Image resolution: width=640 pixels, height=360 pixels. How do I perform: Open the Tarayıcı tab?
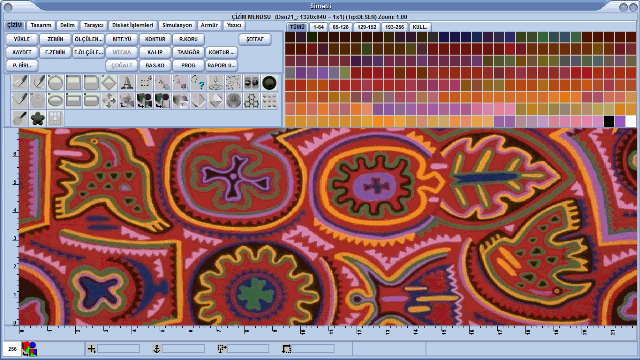click(x=93, y=25)
